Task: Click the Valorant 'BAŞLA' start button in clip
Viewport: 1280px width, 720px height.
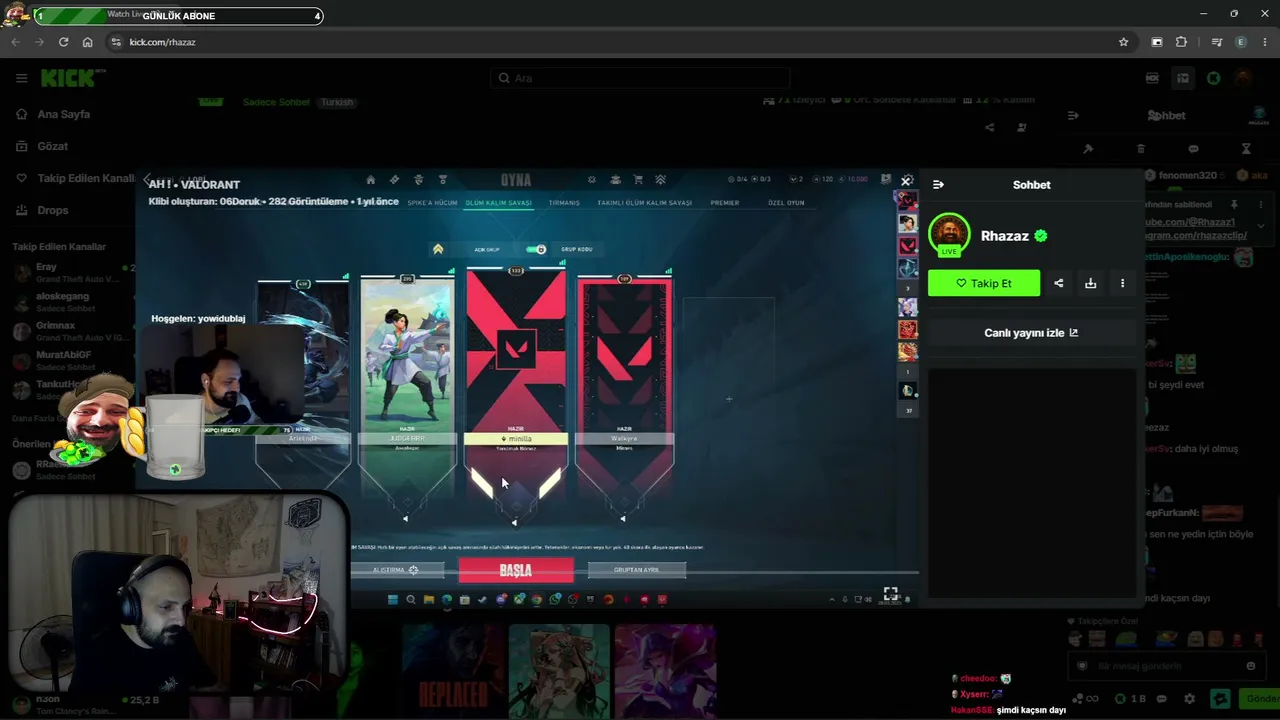Action: [x=516, y=570]
